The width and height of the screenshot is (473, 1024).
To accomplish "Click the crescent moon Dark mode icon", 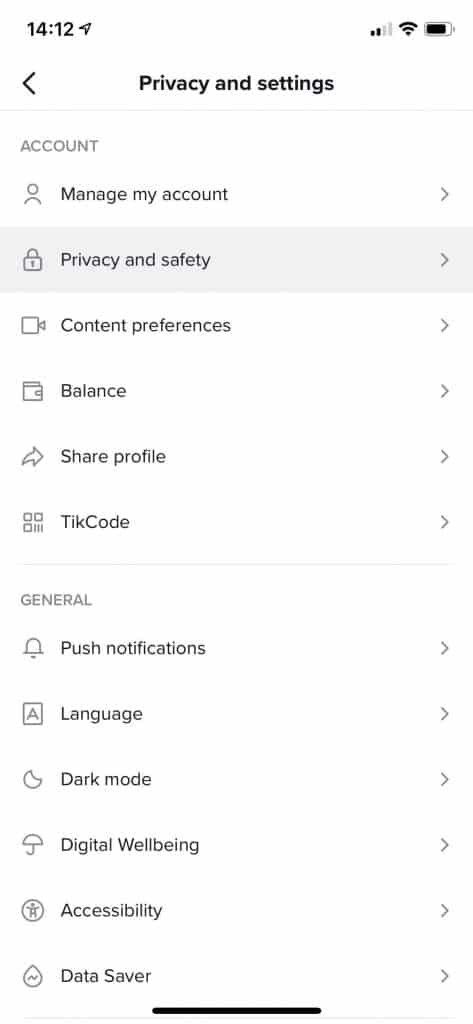I will point(33,779).
